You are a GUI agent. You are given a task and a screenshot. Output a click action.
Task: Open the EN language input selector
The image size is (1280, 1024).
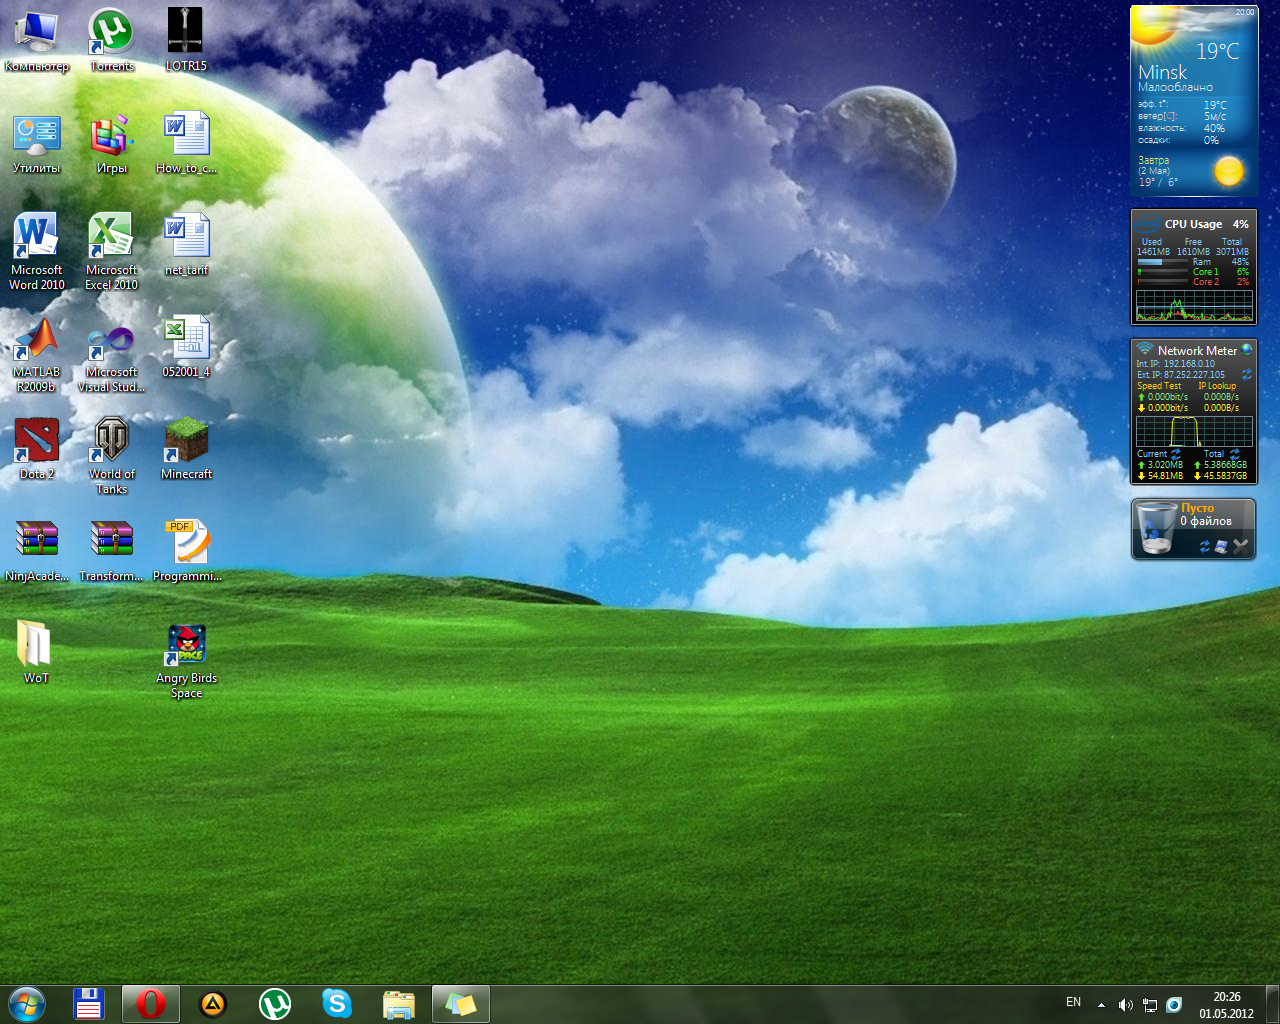point(1073,1002)
